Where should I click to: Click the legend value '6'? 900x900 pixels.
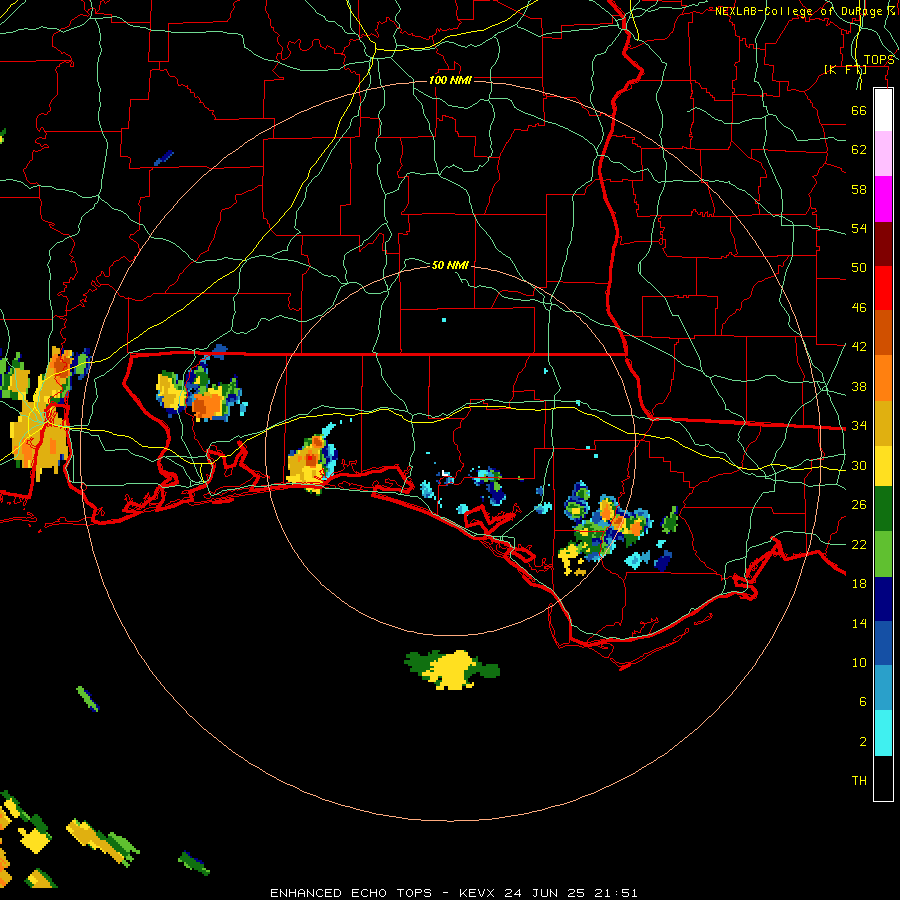[863, 702]
